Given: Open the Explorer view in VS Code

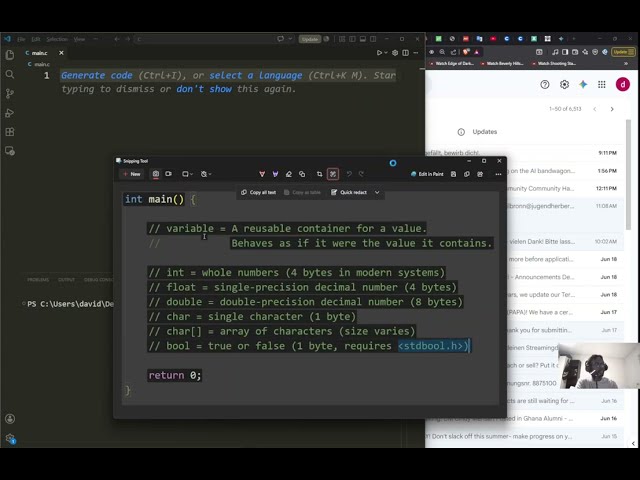Looking at the screenshot, I should (10, 55).
